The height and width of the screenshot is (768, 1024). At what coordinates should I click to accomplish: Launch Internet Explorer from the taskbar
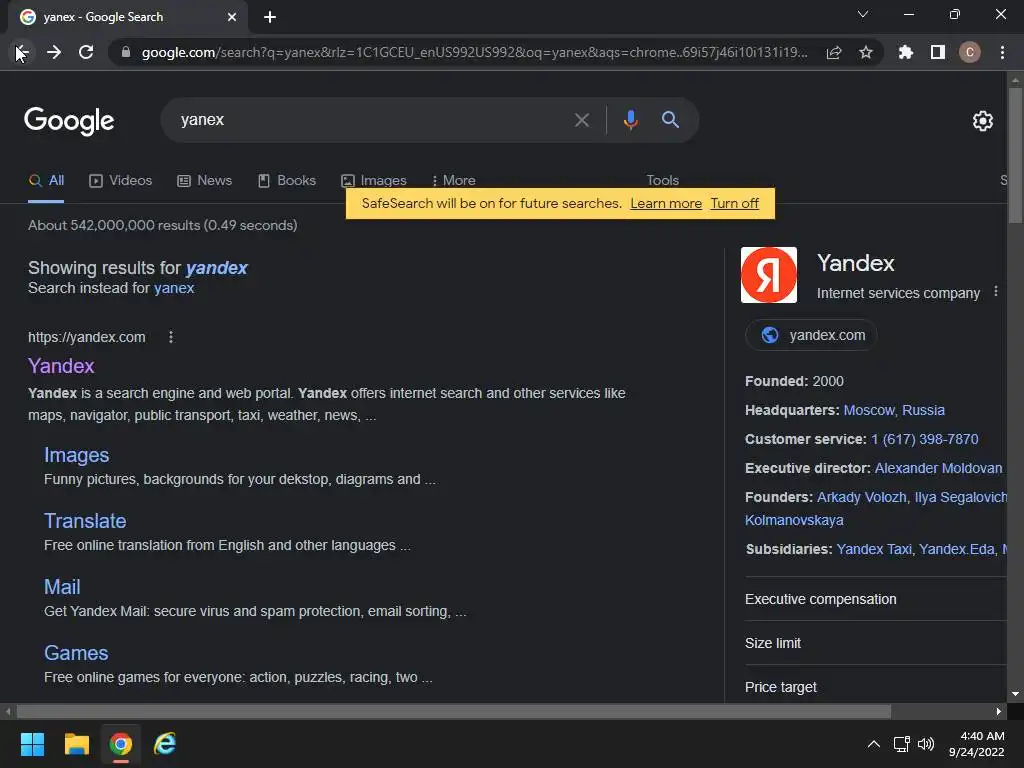pos(165,744)
